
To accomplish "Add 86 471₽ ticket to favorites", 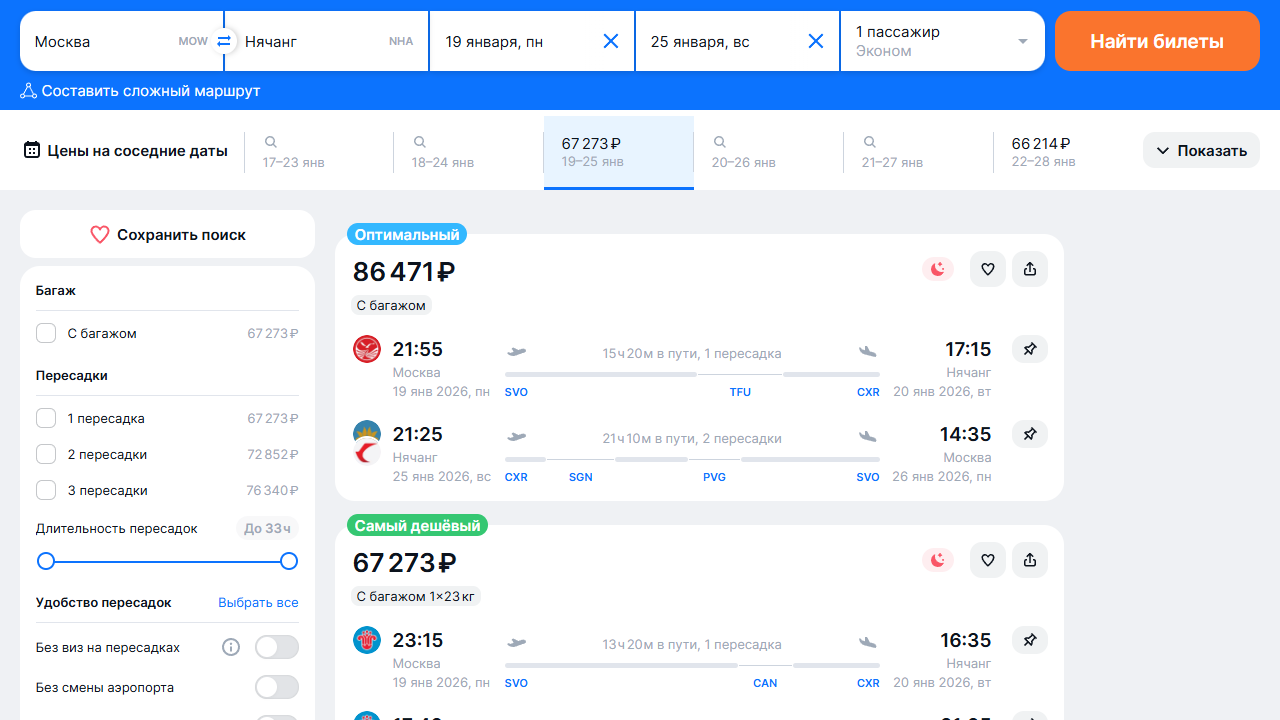I will 988,269.
